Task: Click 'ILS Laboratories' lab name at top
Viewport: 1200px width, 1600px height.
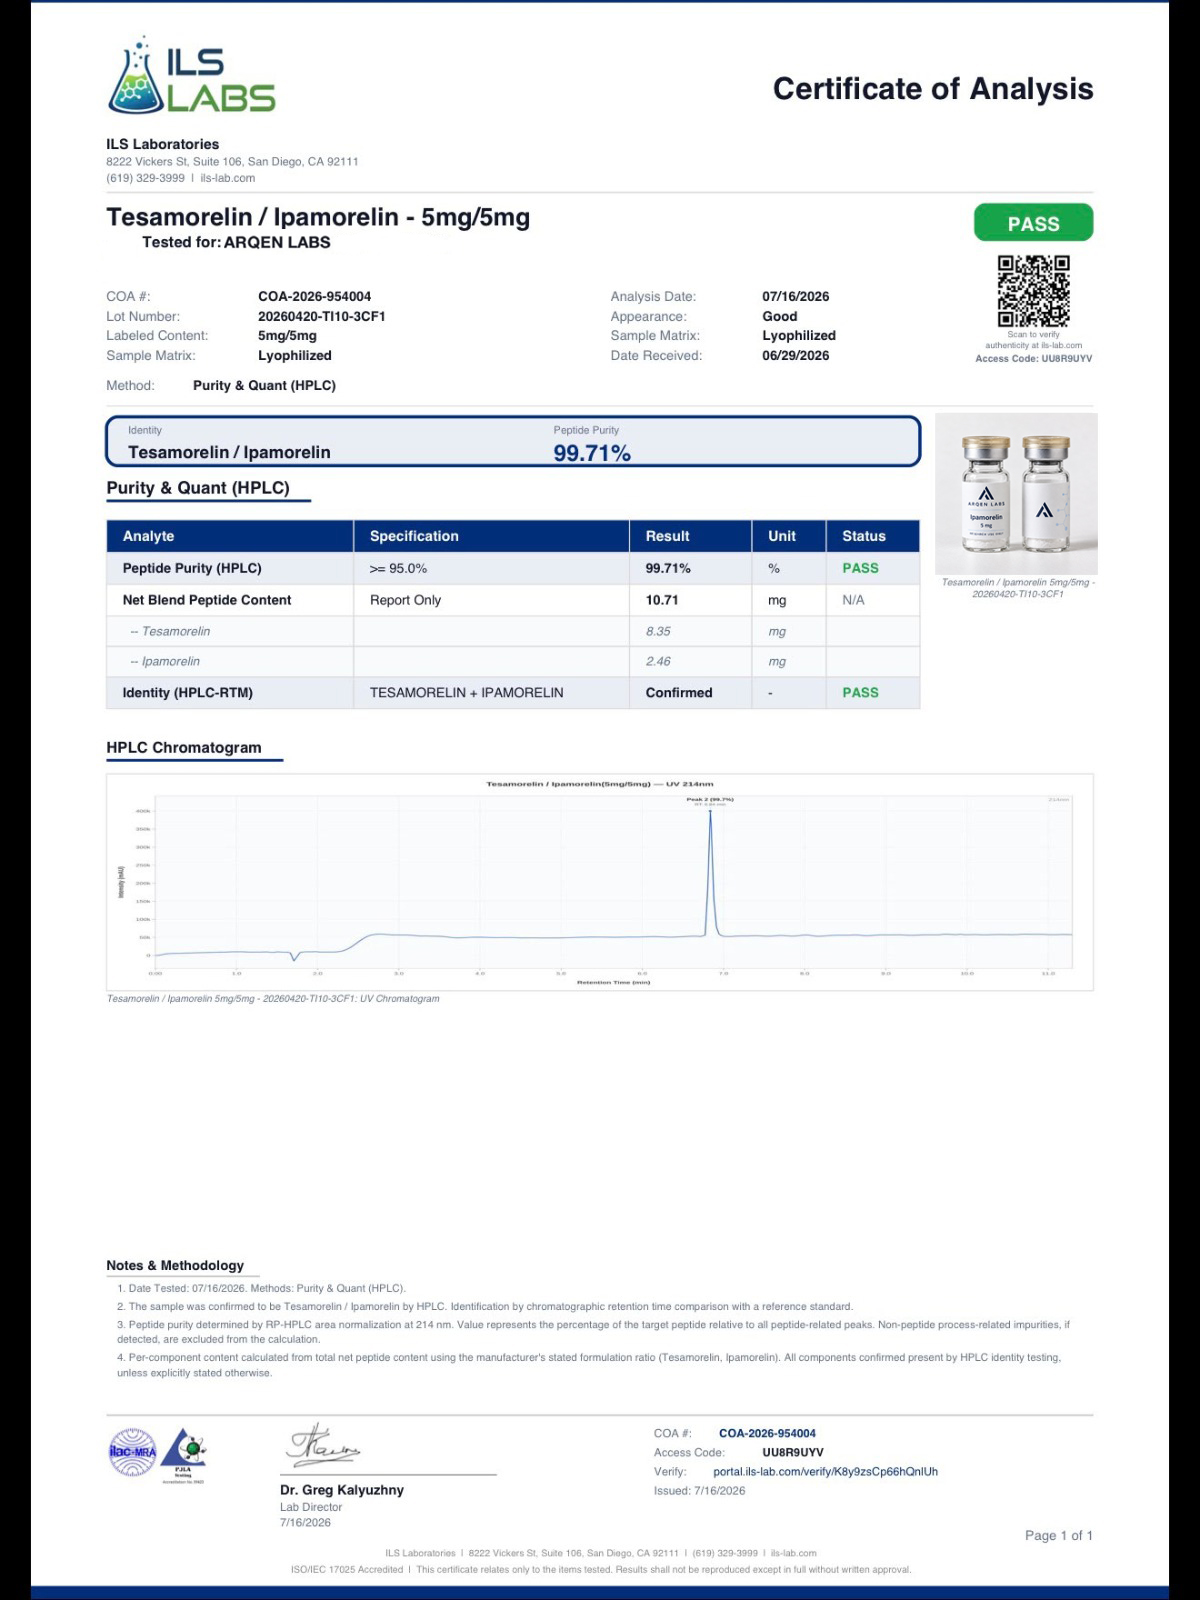Action: (163, 144)
